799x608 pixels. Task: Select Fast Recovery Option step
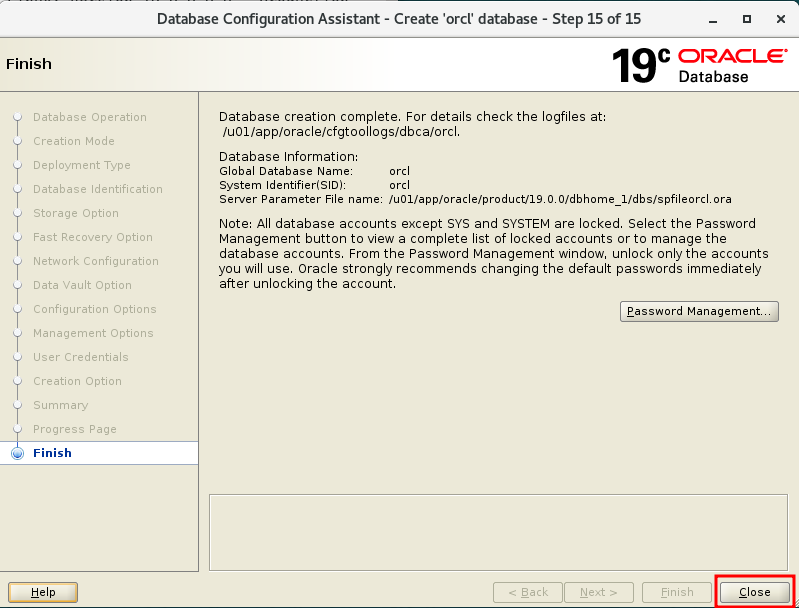point(92,237)
